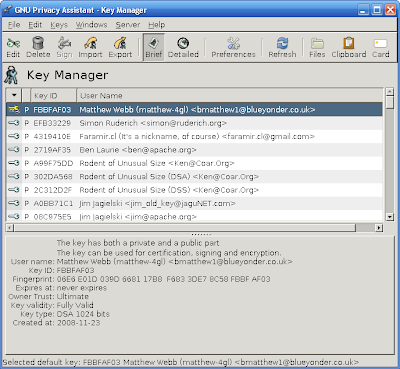Click the key icon of A0BB71C1 row
Screen dimensions: 400x369
(14, 203)
